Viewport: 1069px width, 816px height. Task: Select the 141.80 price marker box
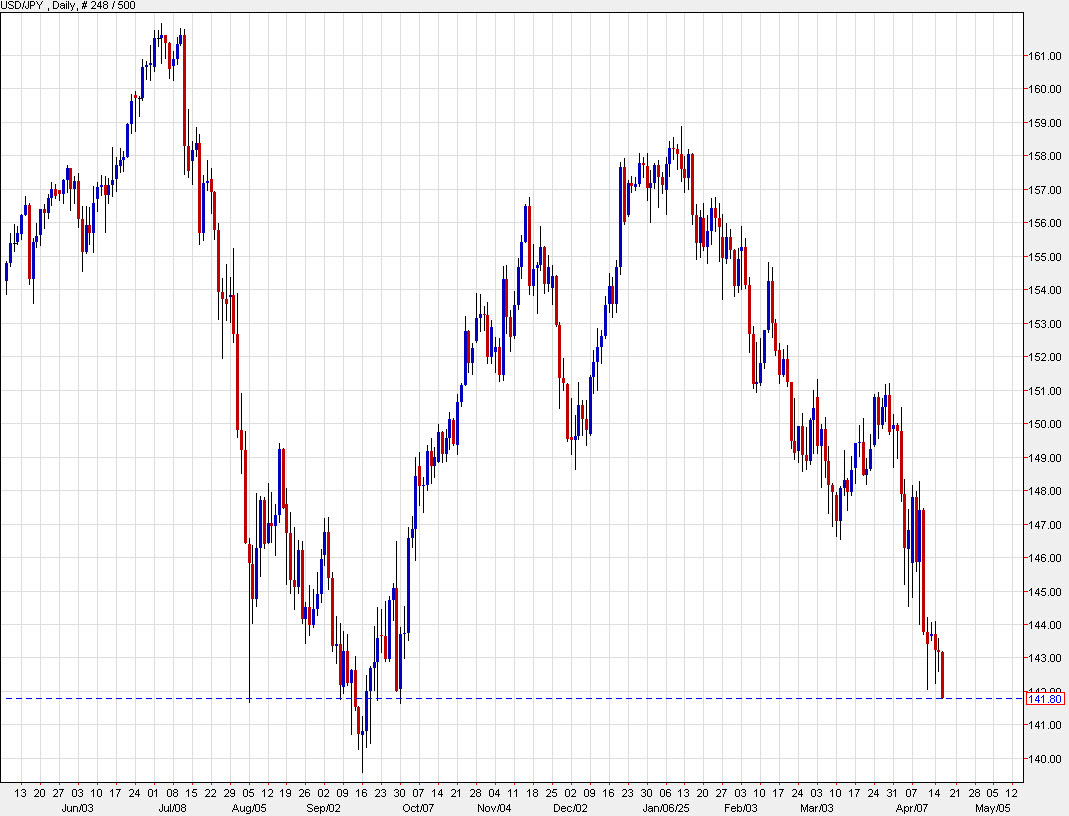click(x=1045, y=700)
